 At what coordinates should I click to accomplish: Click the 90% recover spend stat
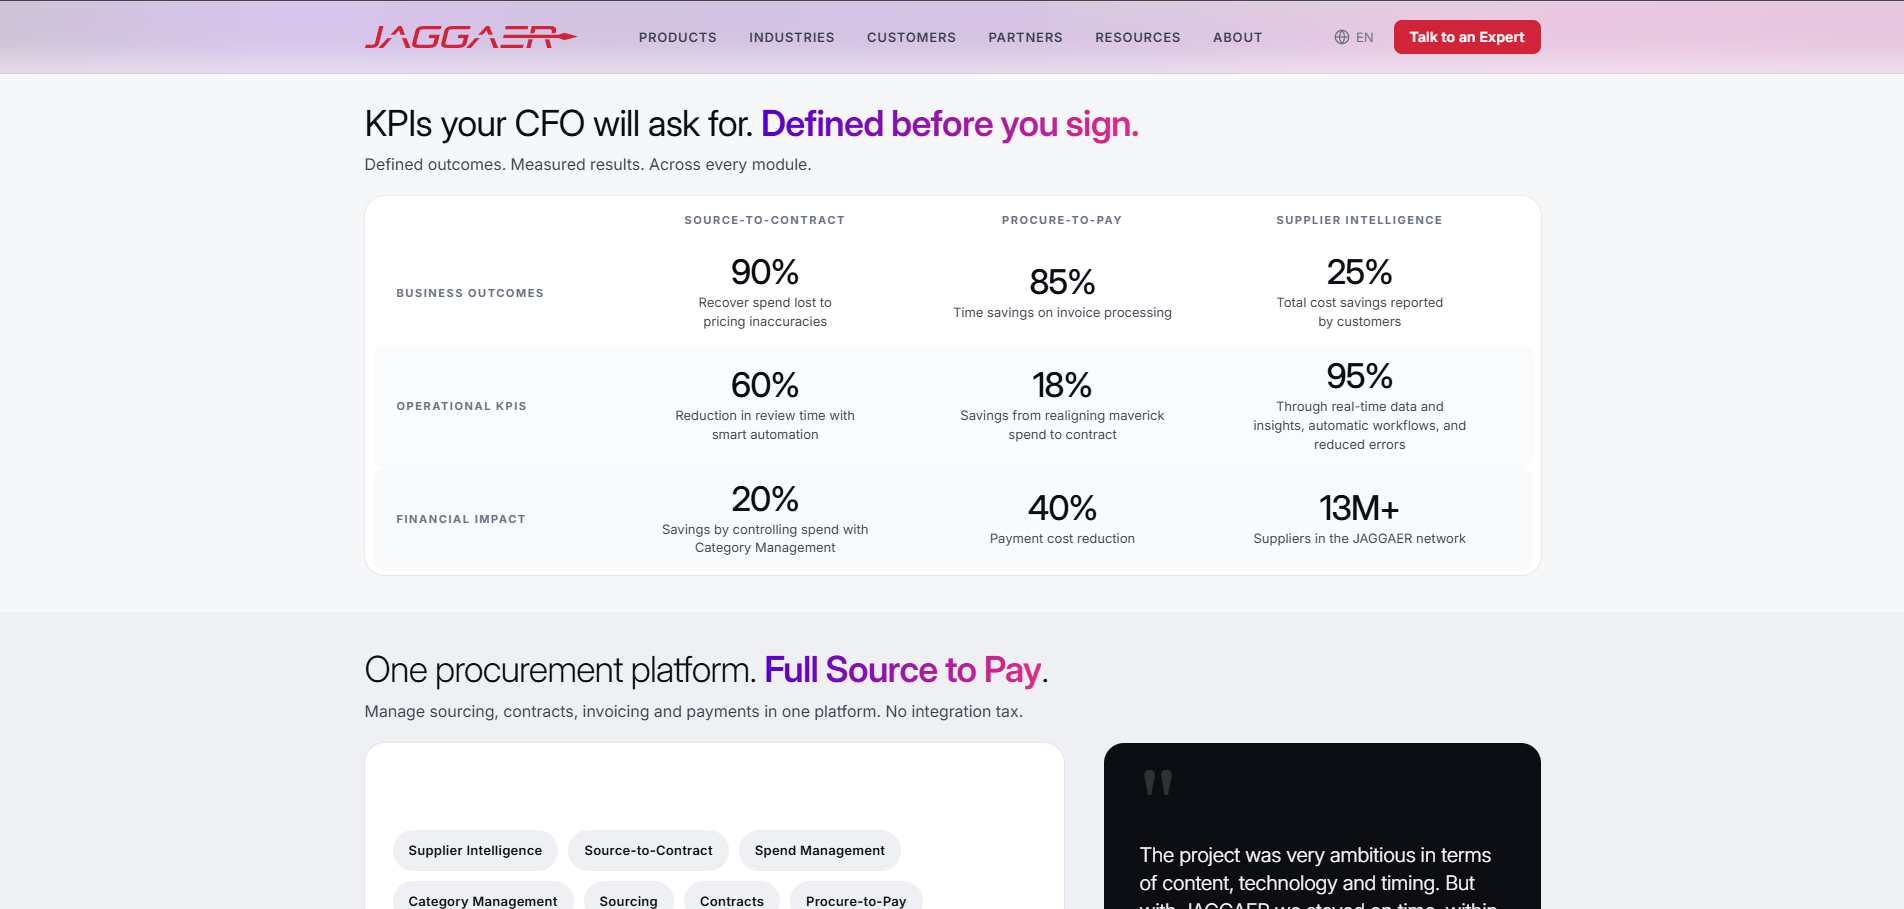(765, 292)
